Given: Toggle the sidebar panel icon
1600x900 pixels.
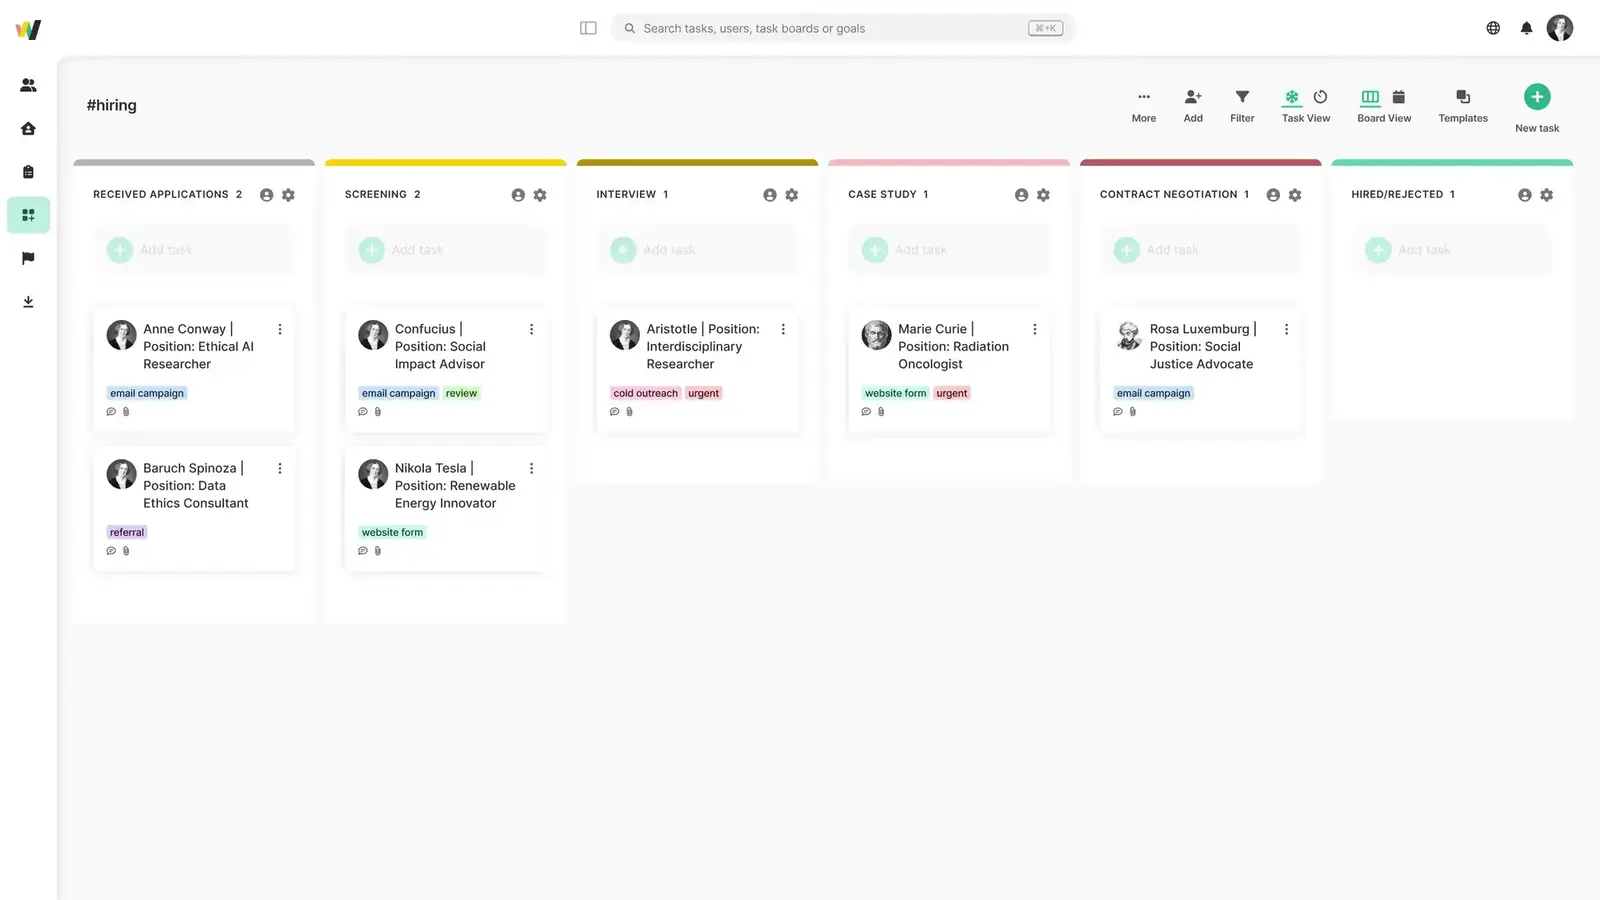Looking at the screenshot, I should point(588,28).
